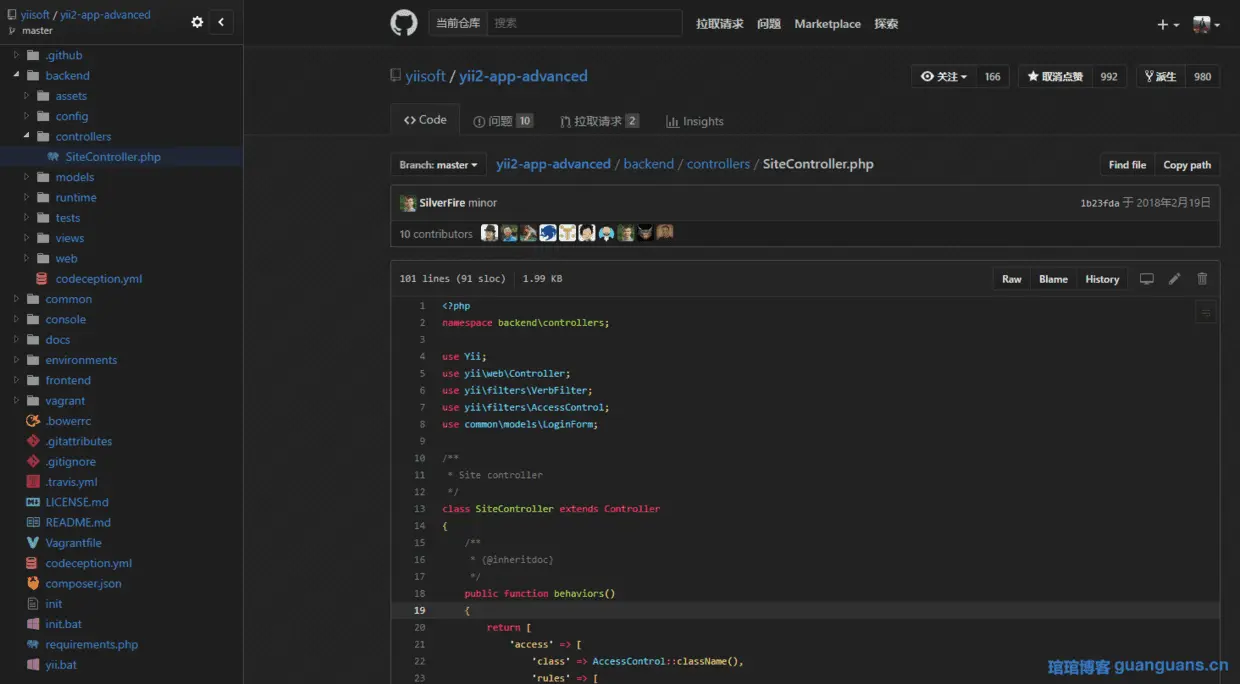Open user avatar menu
Screen dimensions: 1240x684
point(1206,24)
